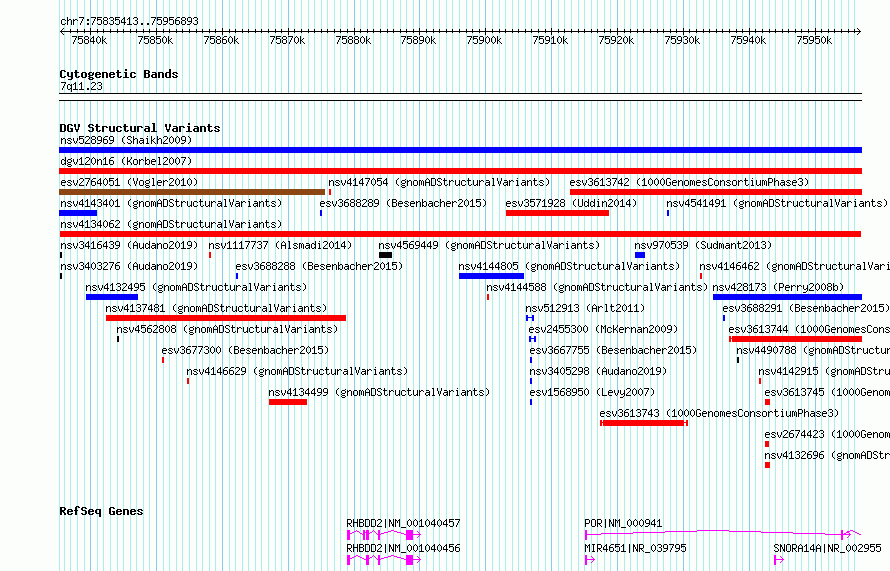
Task: Click esv2455300 (McKernan2009) label
Action: point(603,329)
